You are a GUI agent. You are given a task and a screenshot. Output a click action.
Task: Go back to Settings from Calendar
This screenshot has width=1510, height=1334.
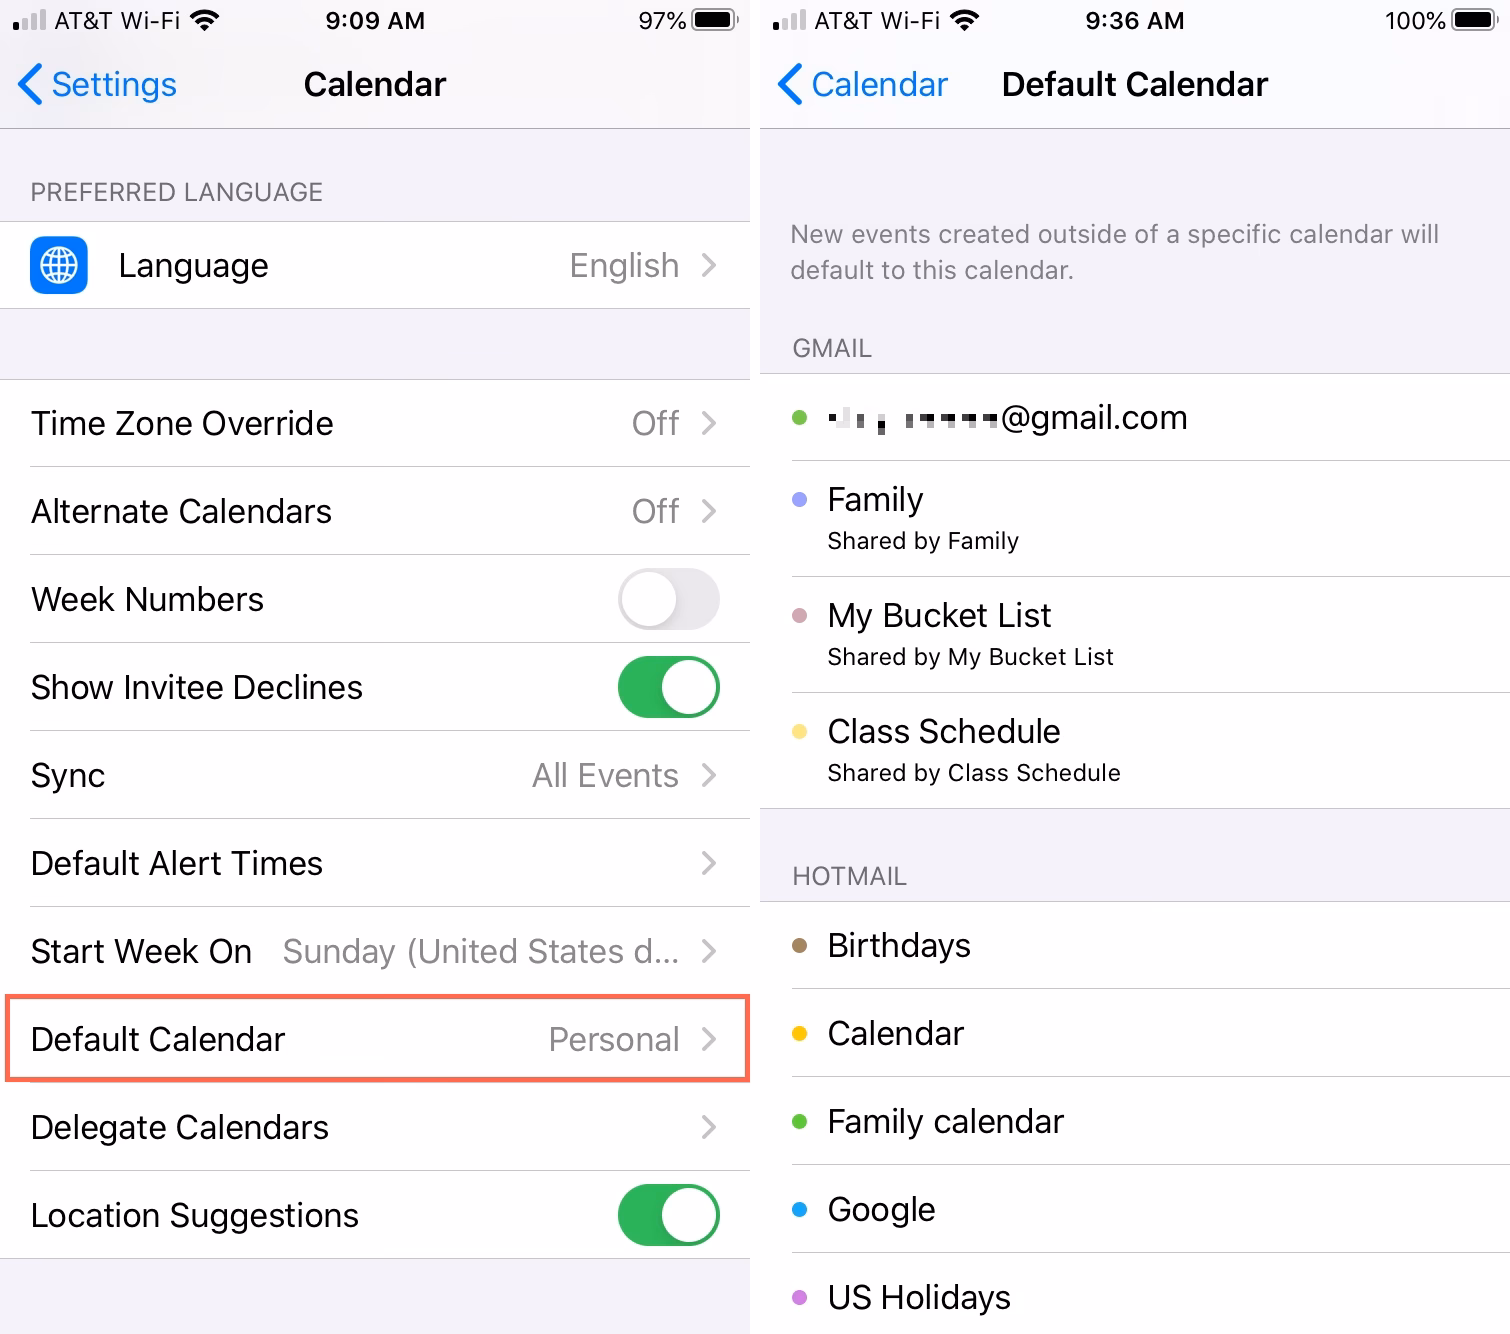click(95, 84)
